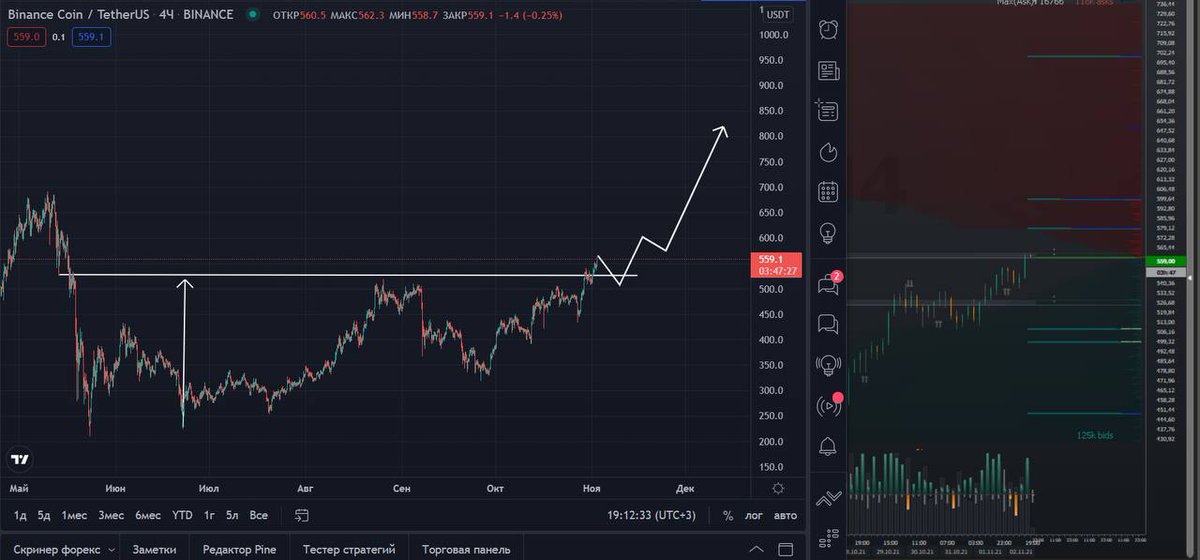
Task: Click the Авг month label on time axis
Action: click(x=305, y=488)
